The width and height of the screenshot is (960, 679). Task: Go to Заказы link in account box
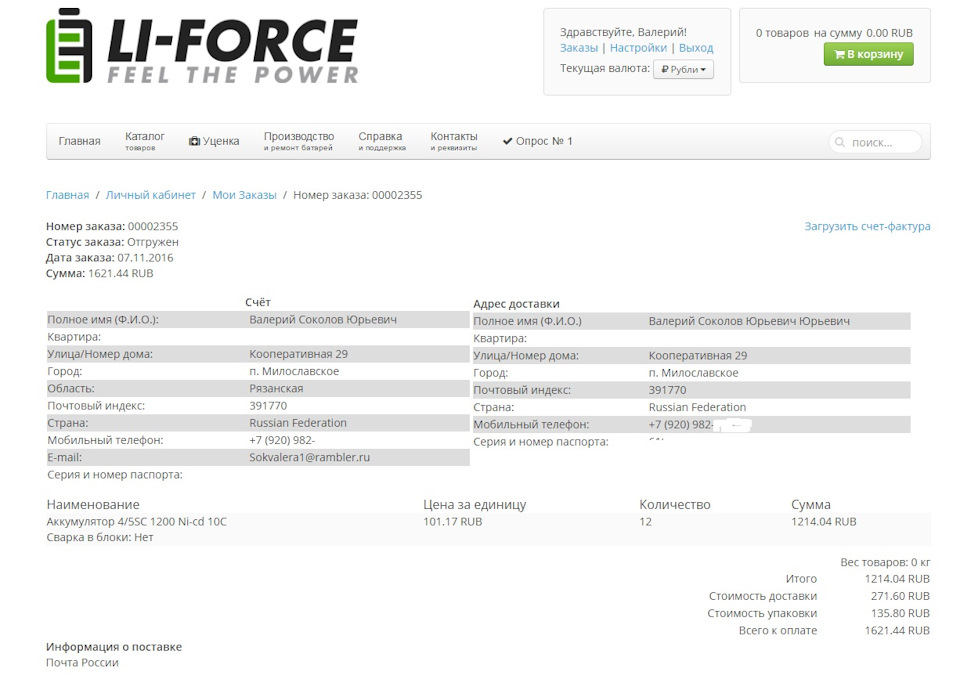coord(579,48)
